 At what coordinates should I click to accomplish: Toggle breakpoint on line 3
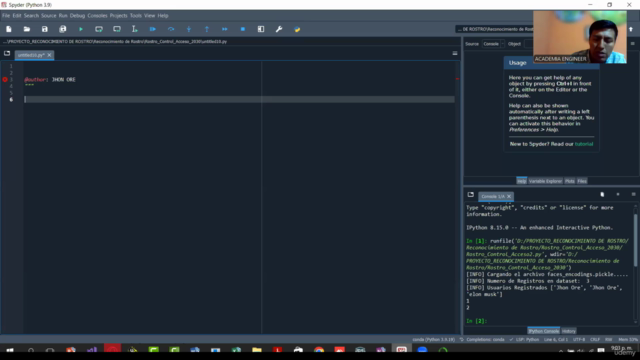[x=5, y=80]
